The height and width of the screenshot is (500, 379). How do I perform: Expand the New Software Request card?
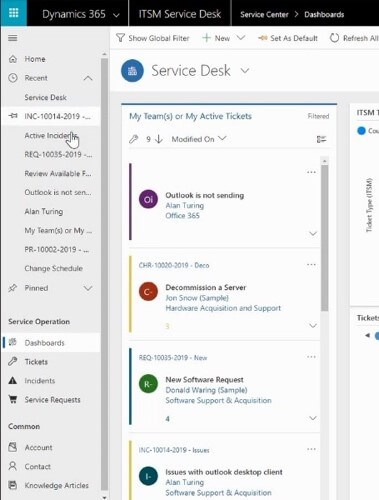[x=313, y=418]
